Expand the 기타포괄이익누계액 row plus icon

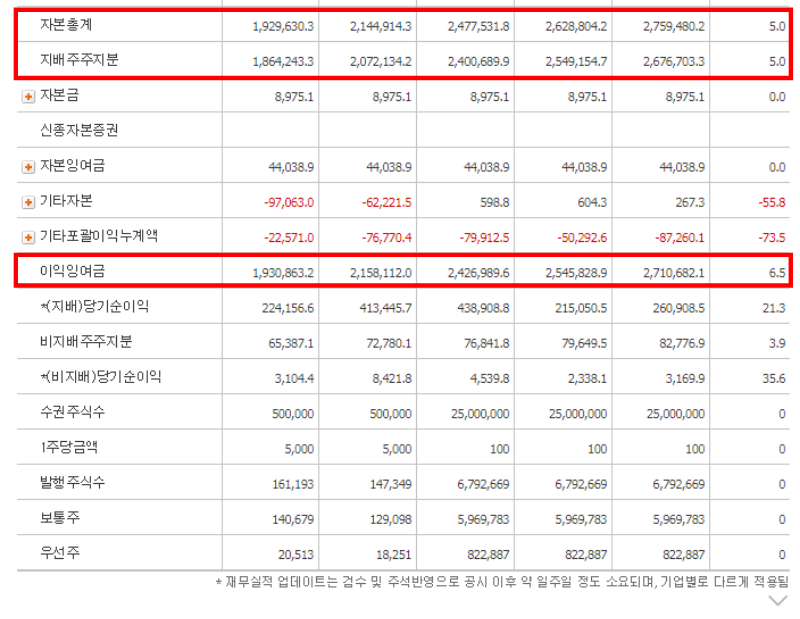[28, 237]
